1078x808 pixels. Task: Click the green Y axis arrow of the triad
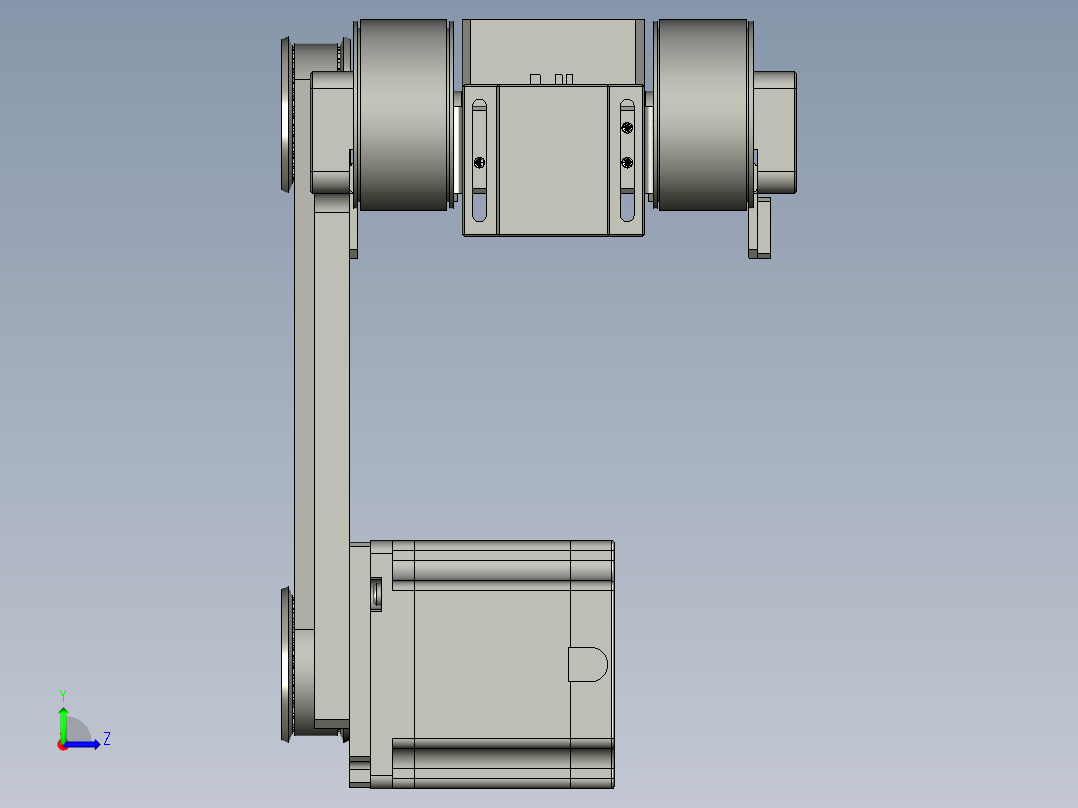click(x=63, y=723)
